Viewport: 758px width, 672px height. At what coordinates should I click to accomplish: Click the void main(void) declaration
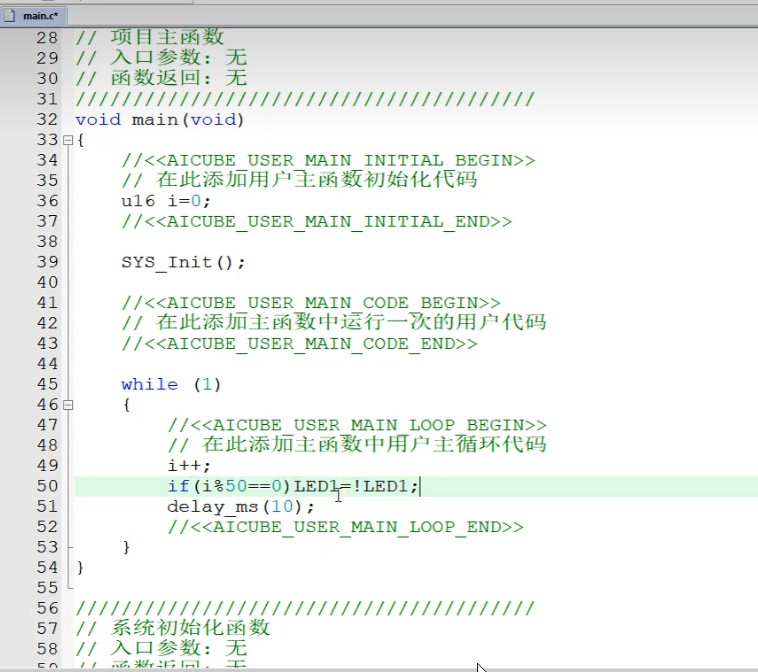pyautogui.click(x=160, y=120)
